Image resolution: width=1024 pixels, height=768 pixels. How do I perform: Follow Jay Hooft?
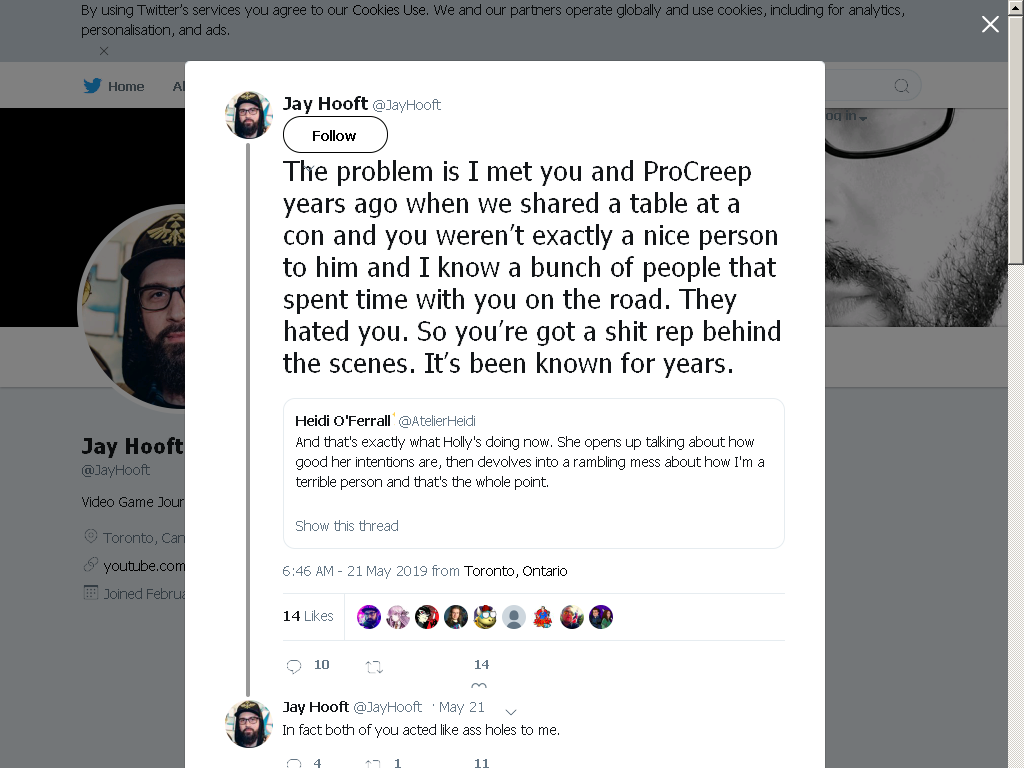pyautogui.click(x=335, y=135)
